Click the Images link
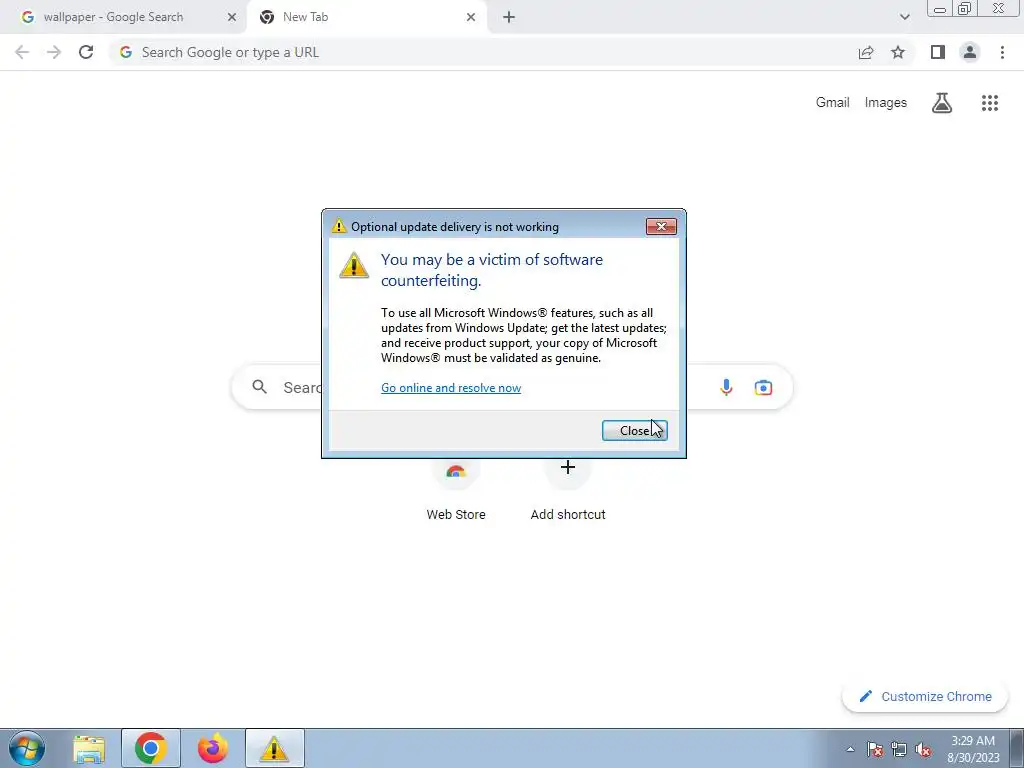 tap(886, 103)
